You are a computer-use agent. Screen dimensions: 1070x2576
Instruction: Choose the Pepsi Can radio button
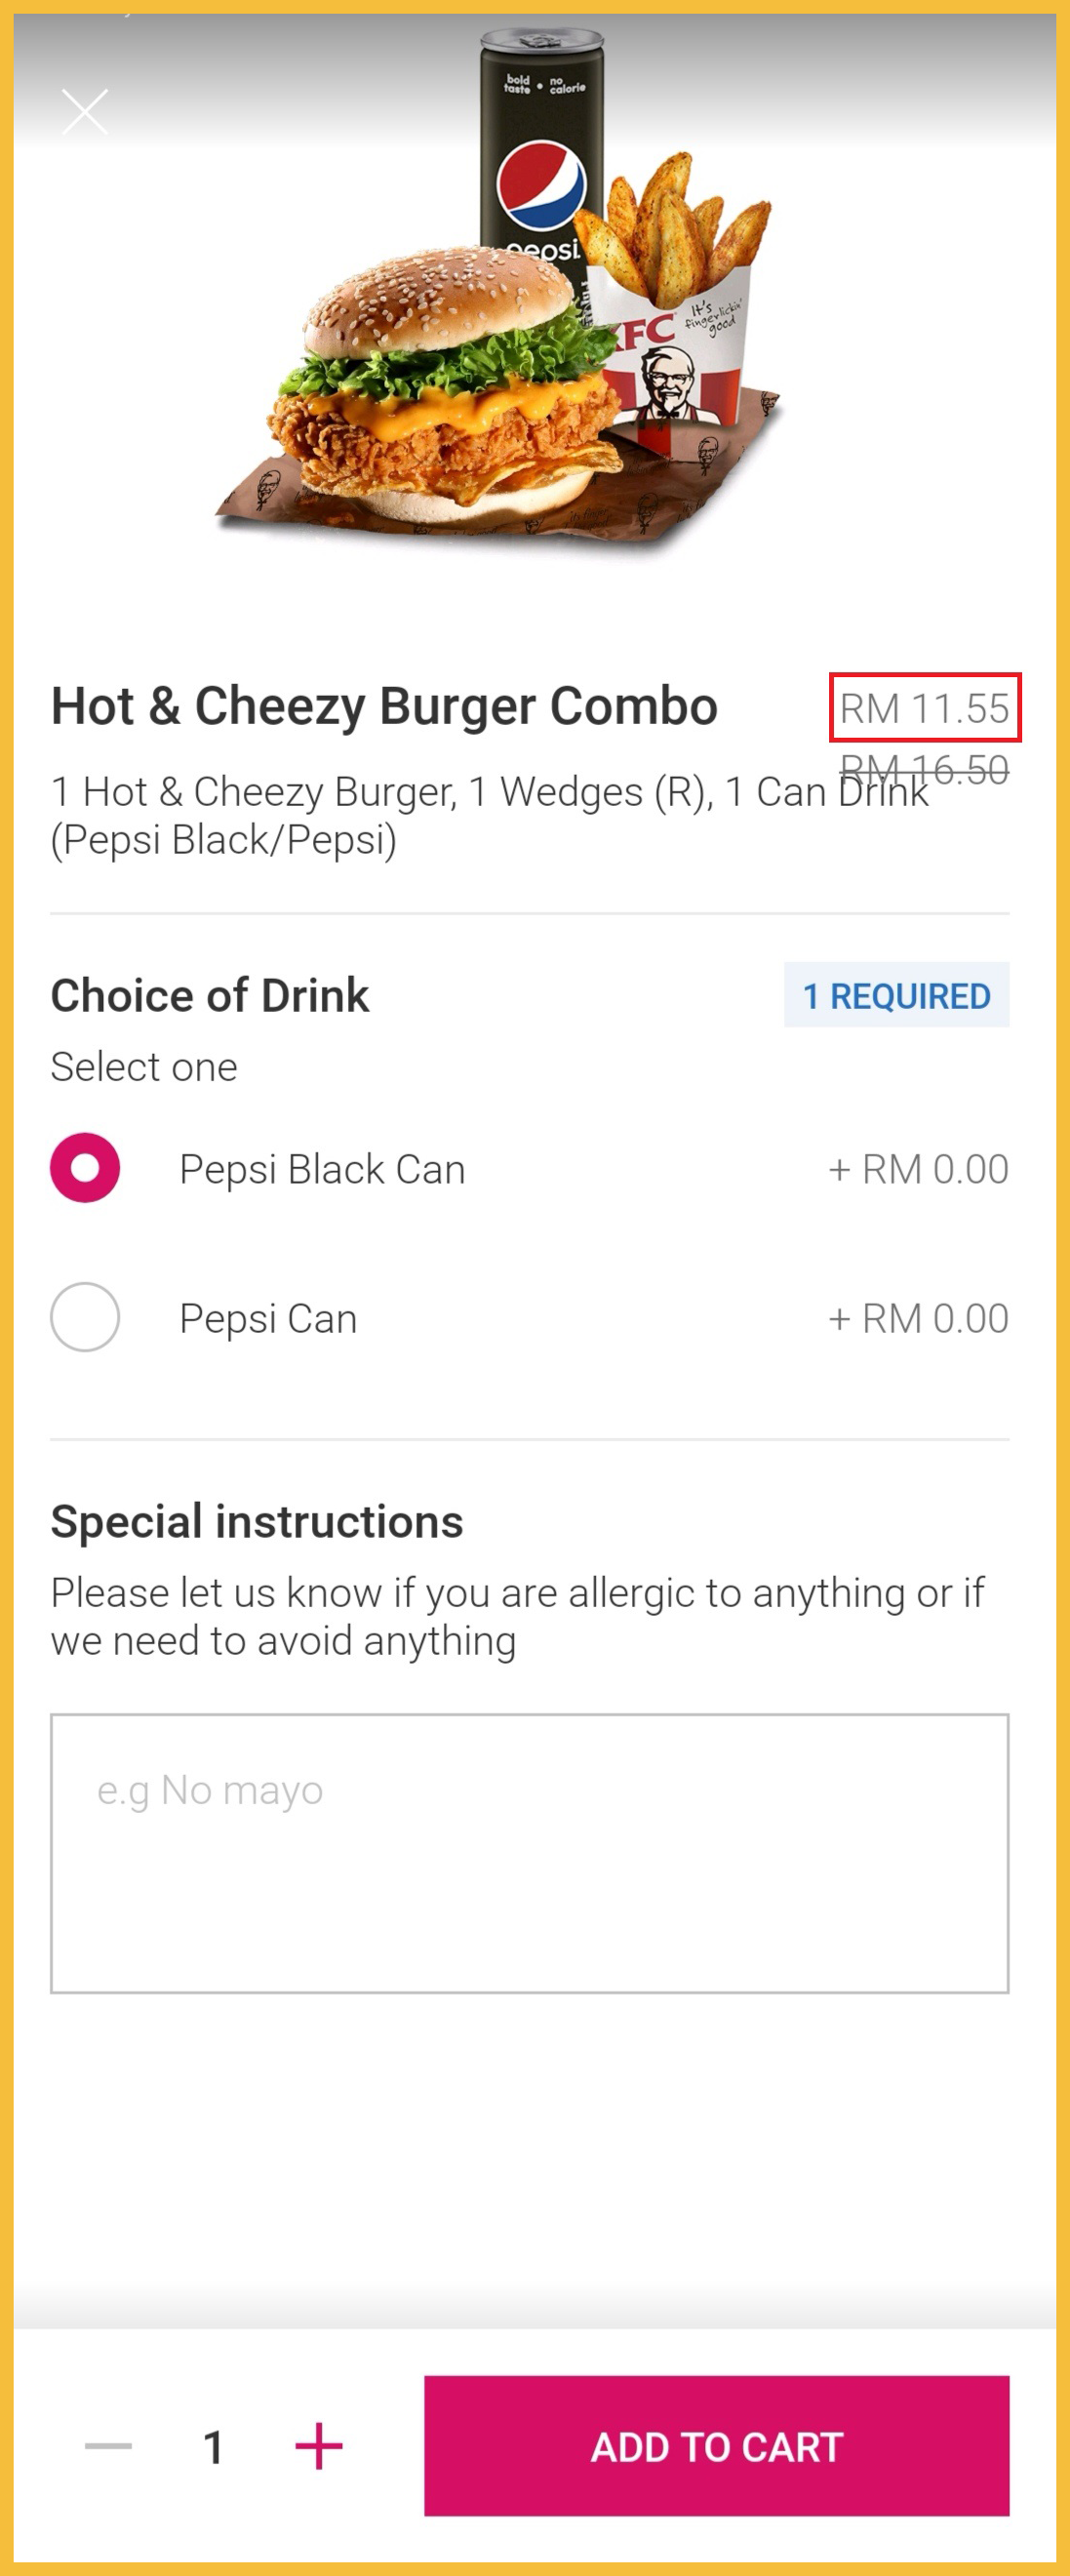coord(85,1317)
